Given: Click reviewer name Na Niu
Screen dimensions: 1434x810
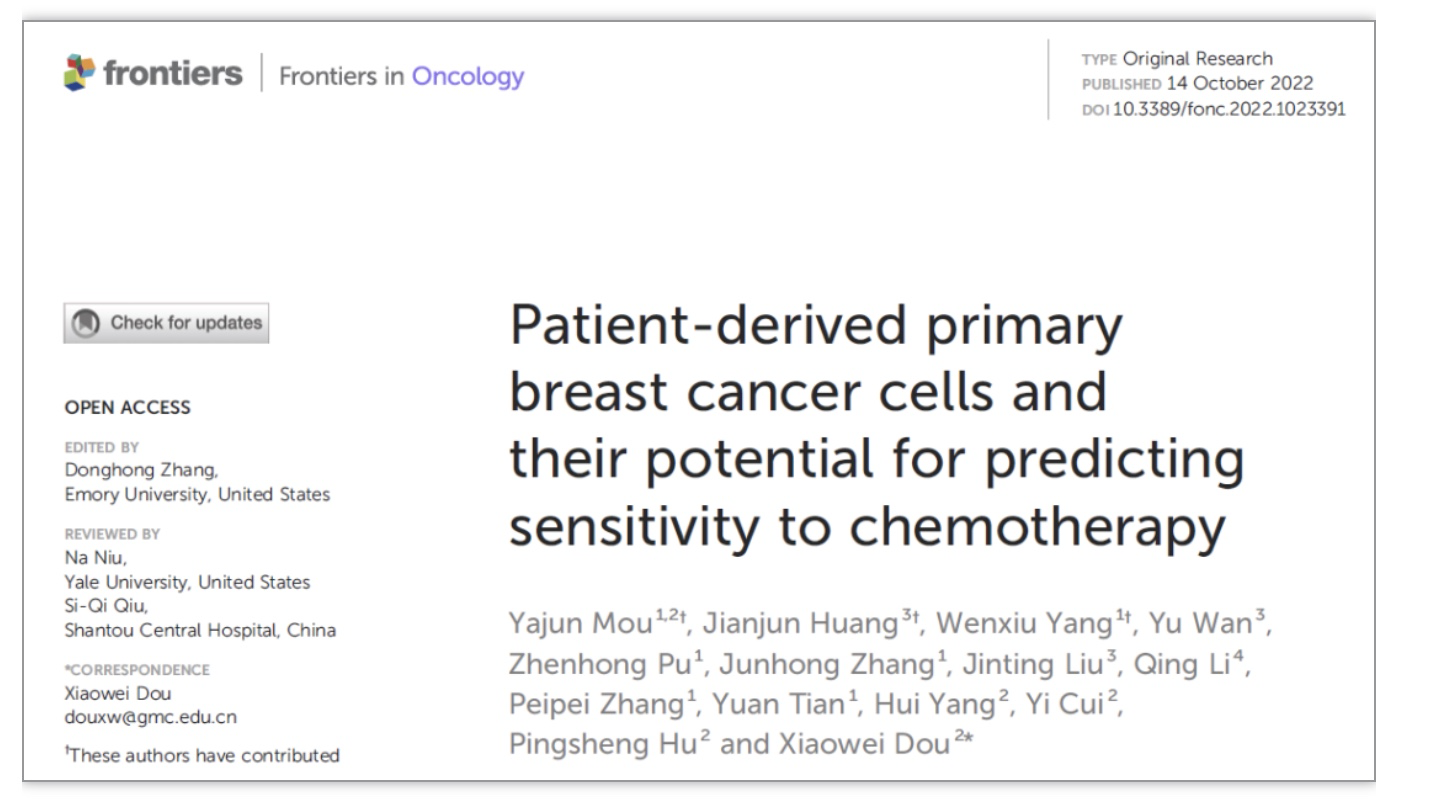Looking at the screenshot, I should (88, 563).
